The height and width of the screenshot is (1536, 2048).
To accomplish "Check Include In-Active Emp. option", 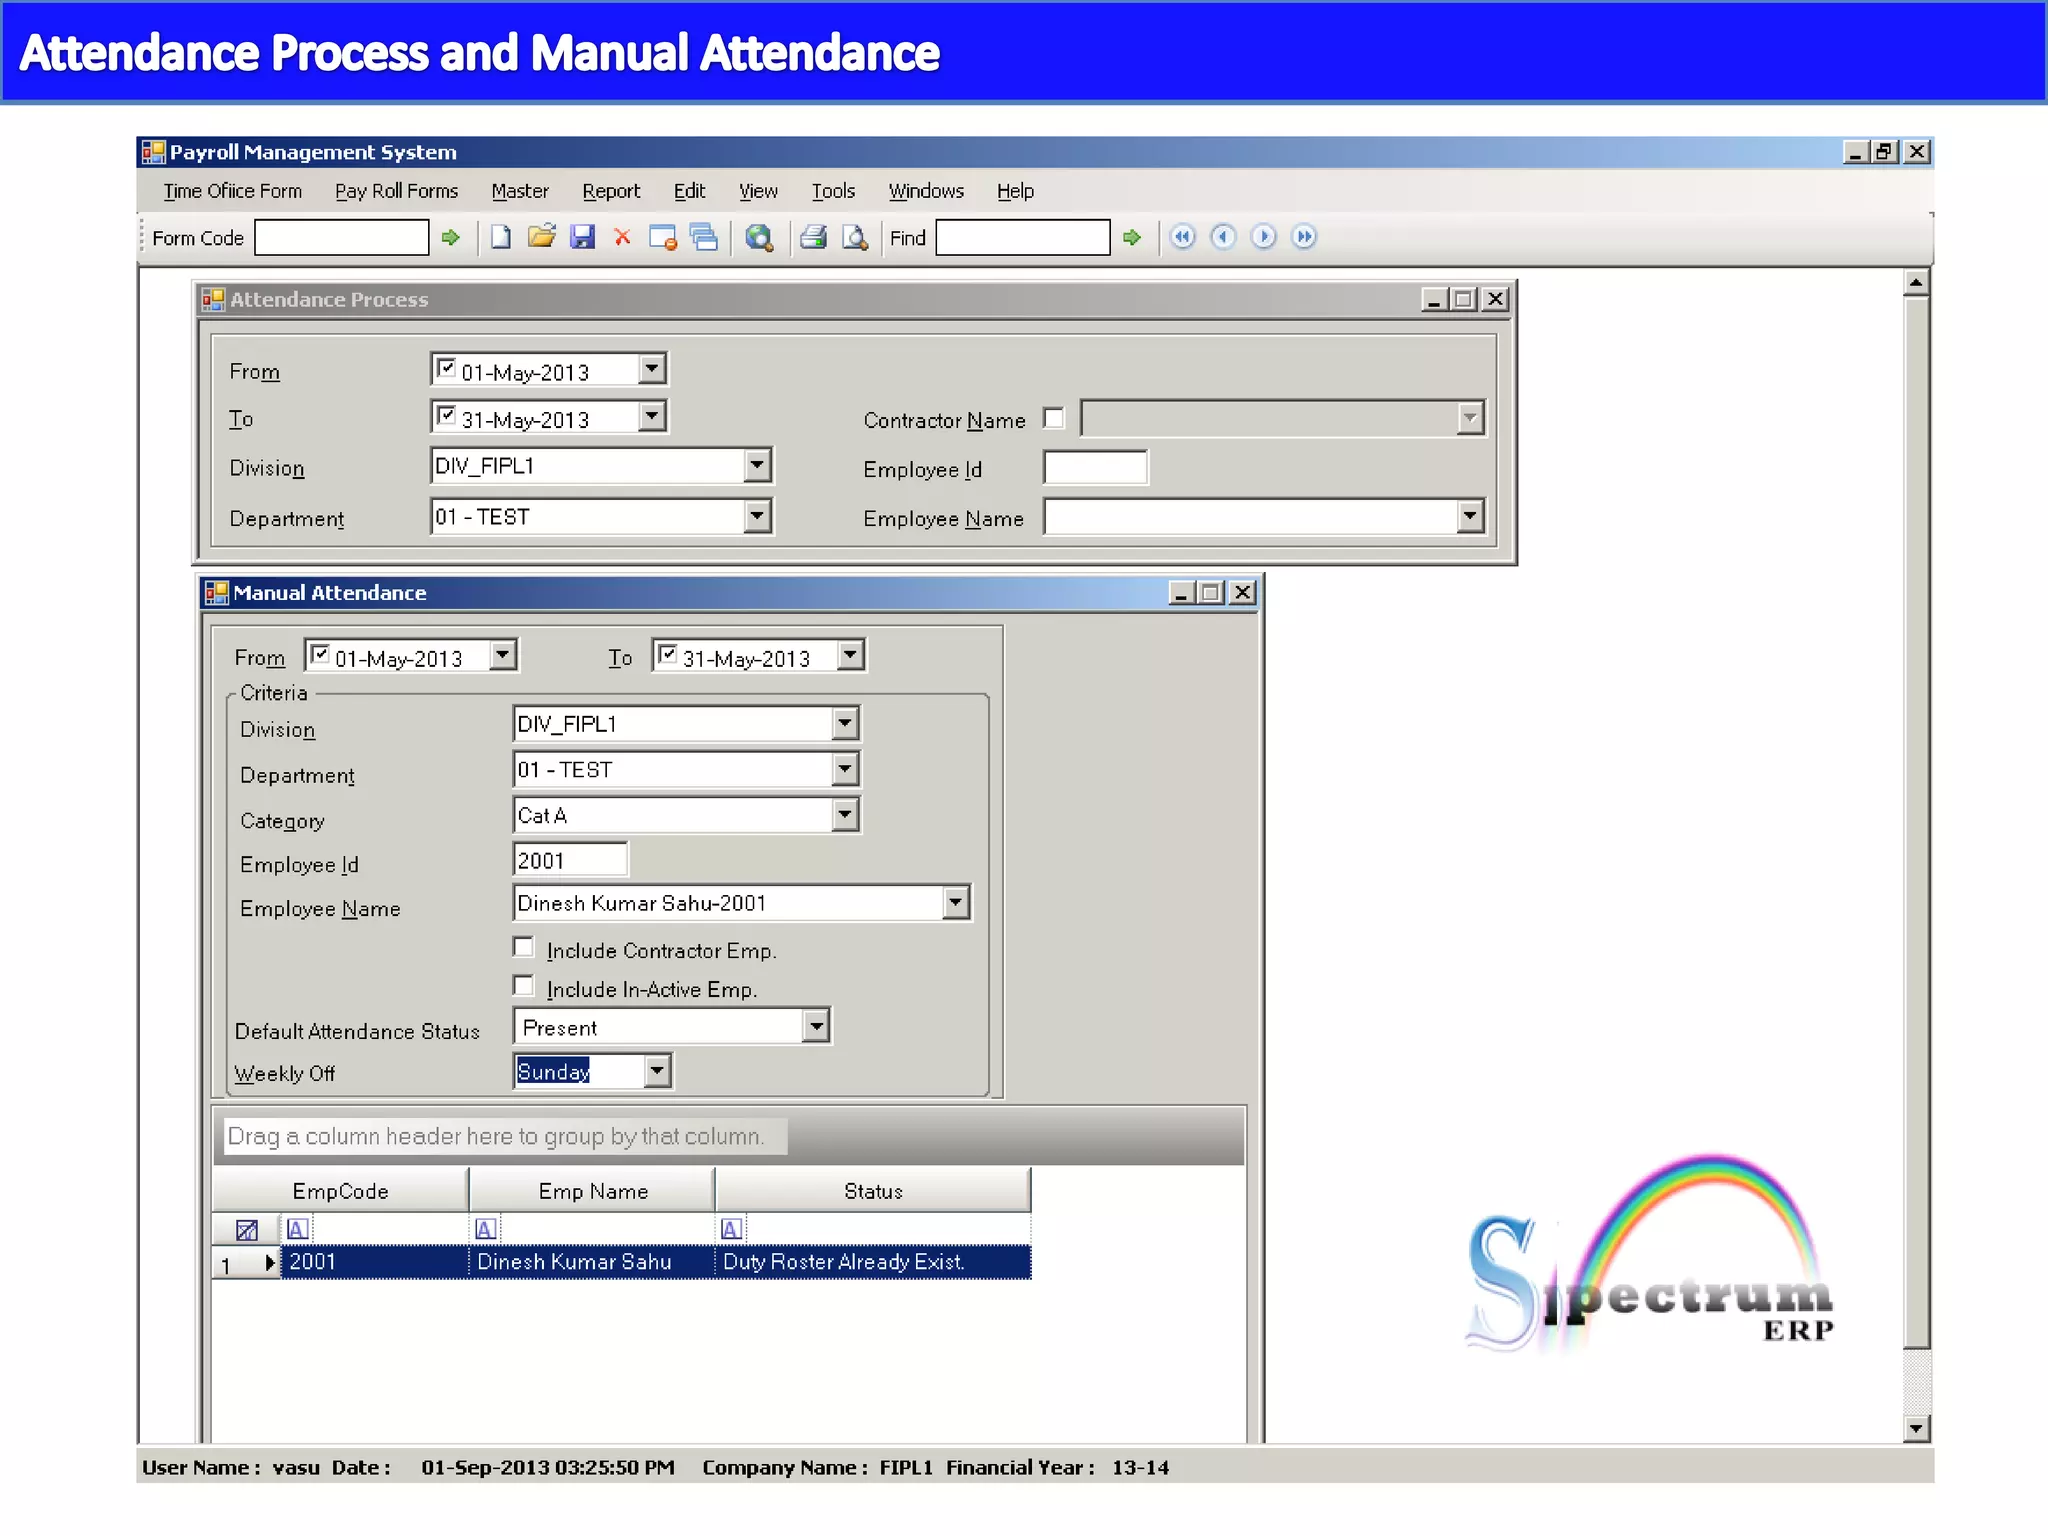I will 523,986.
